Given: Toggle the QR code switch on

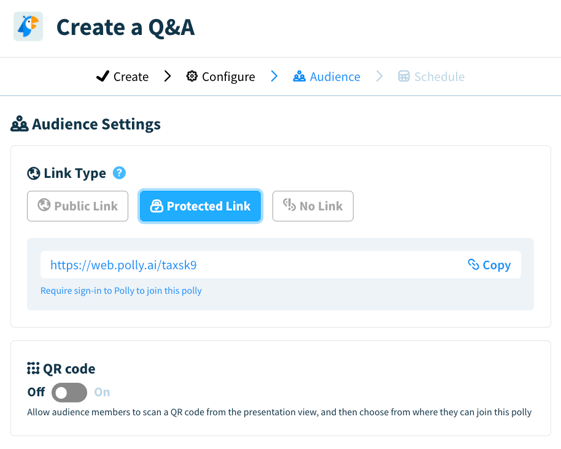Looking at the screenshot, I should [69, 392].
